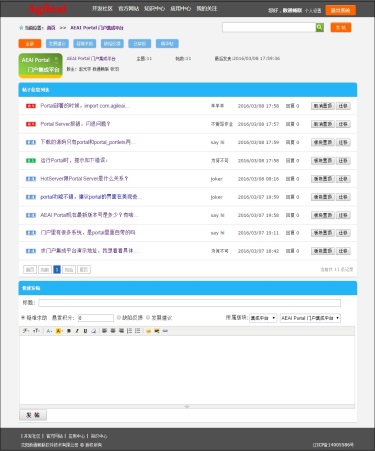
Task: Click the green AEAI Portal board badge
Action: tap(40, 65)
